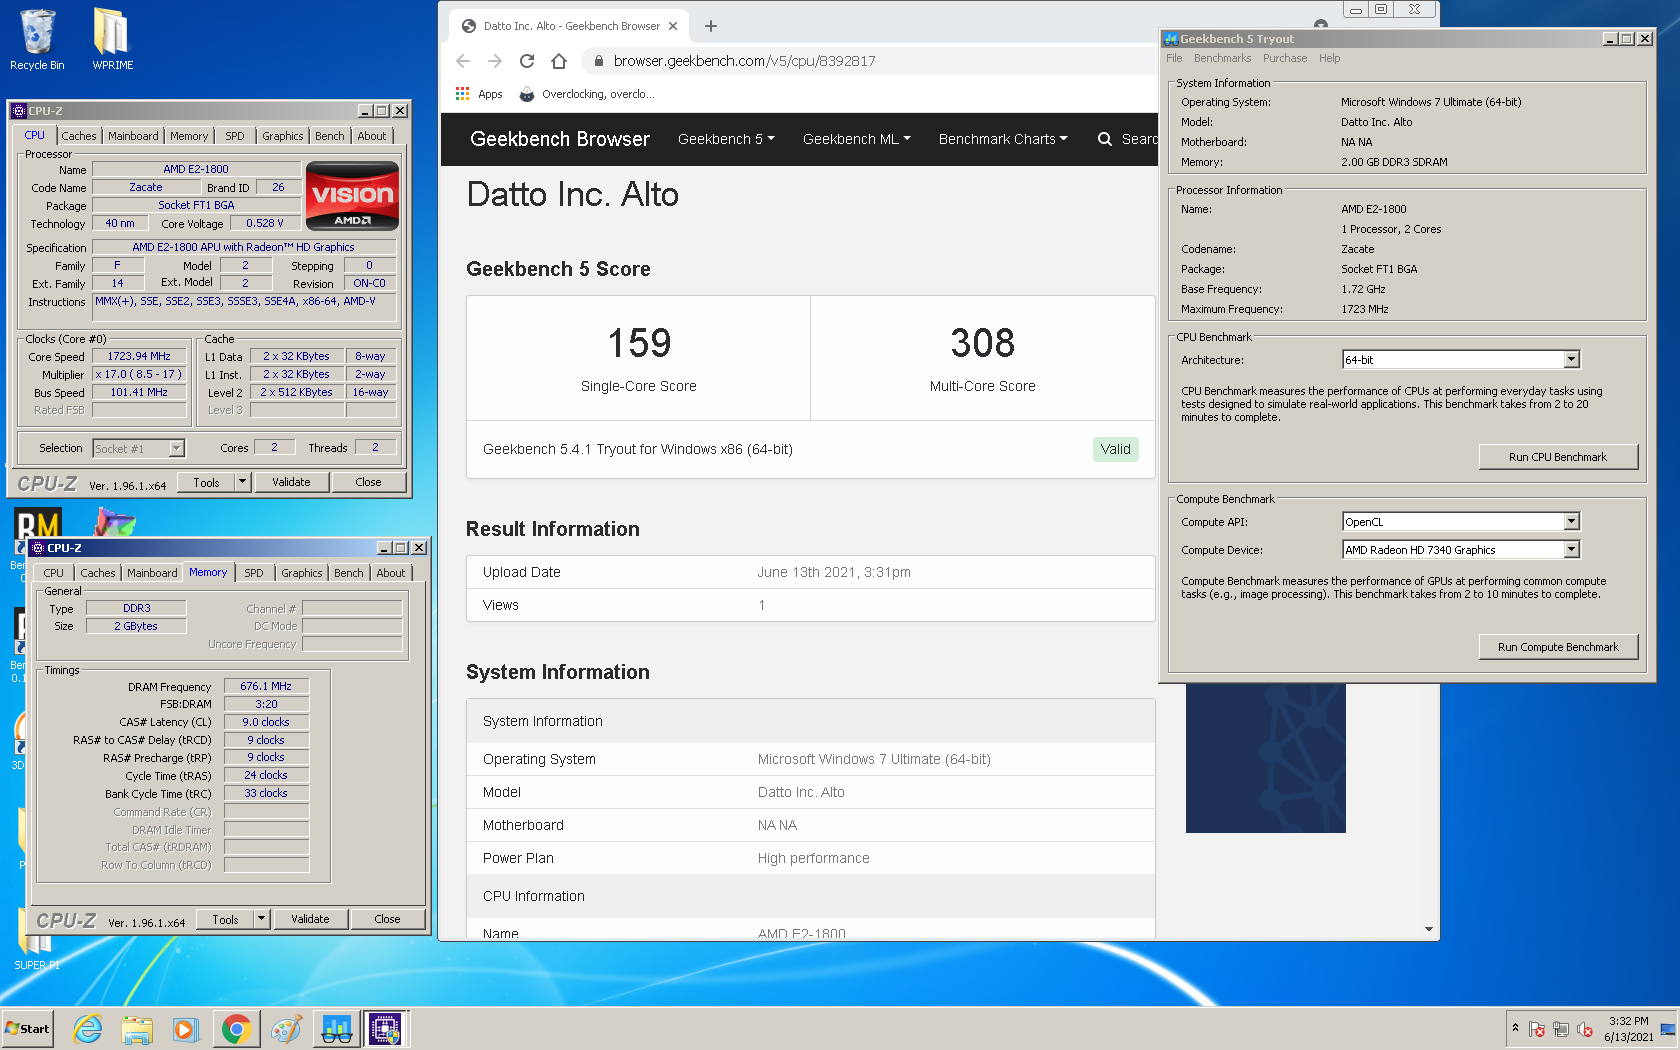Click the browser page scrollbar down arrow
1680x1050 pixels.
click(1429, 929)
